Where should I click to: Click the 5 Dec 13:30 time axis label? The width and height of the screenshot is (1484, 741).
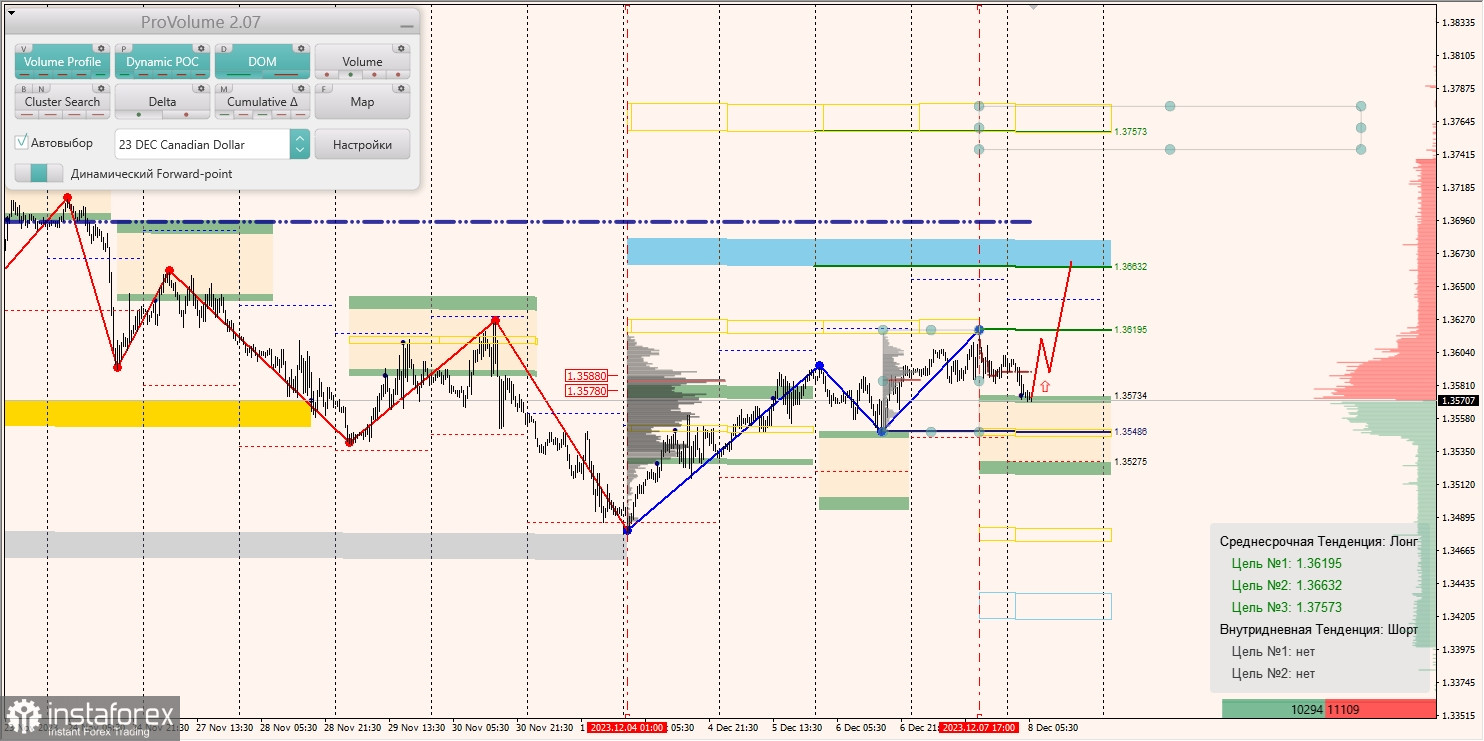pos(797,728)
